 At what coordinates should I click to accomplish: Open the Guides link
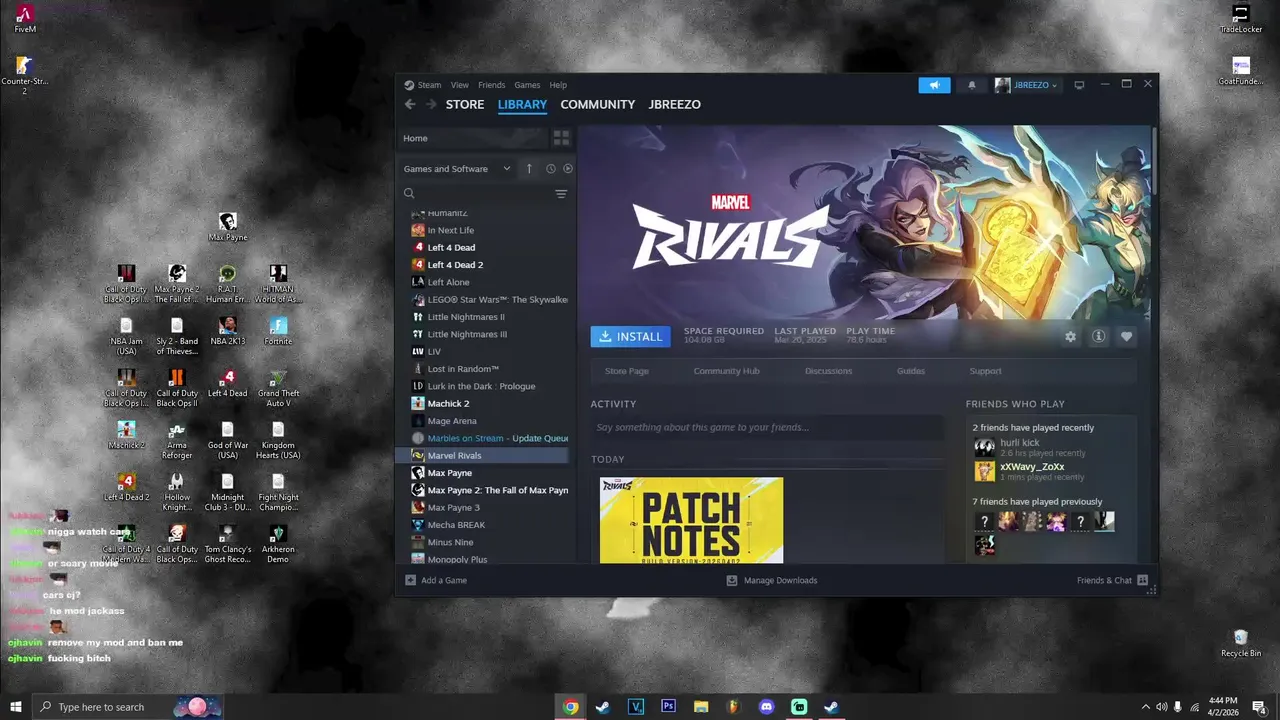(x=911, y=371)
